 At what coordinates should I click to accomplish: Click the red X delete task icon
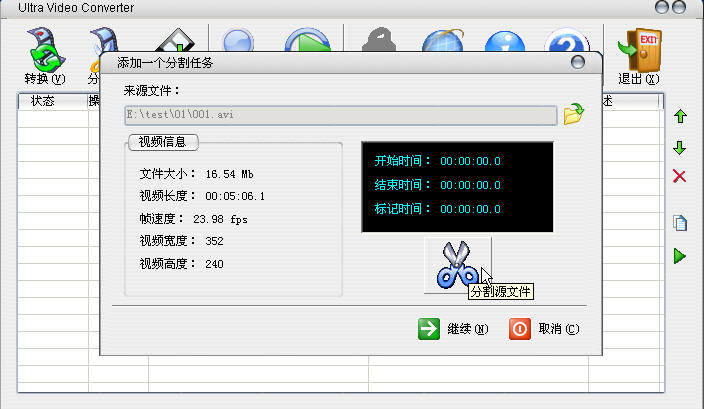pyautogui.click(x=679, y=176)
